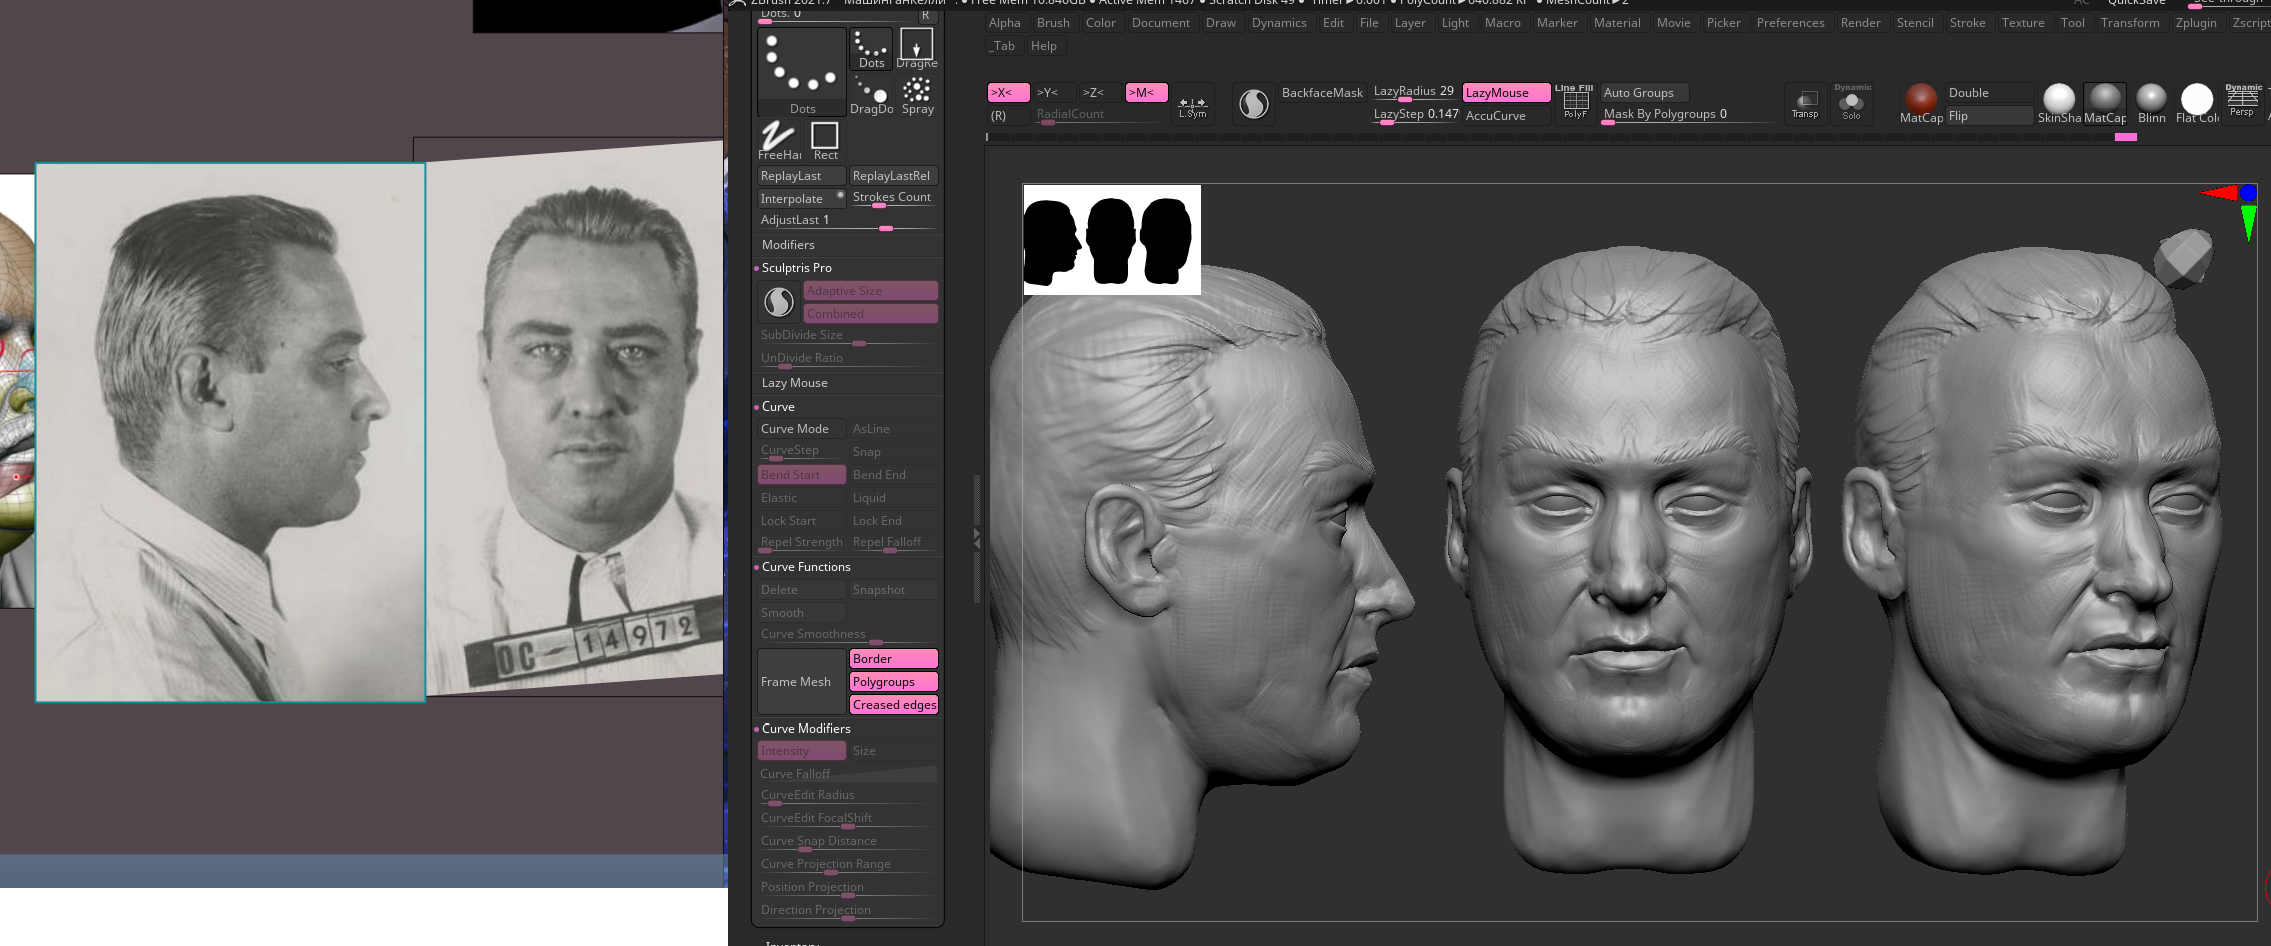
Task: Click the Local Symmetry L.Sym icon
Action: point(1192,105)
